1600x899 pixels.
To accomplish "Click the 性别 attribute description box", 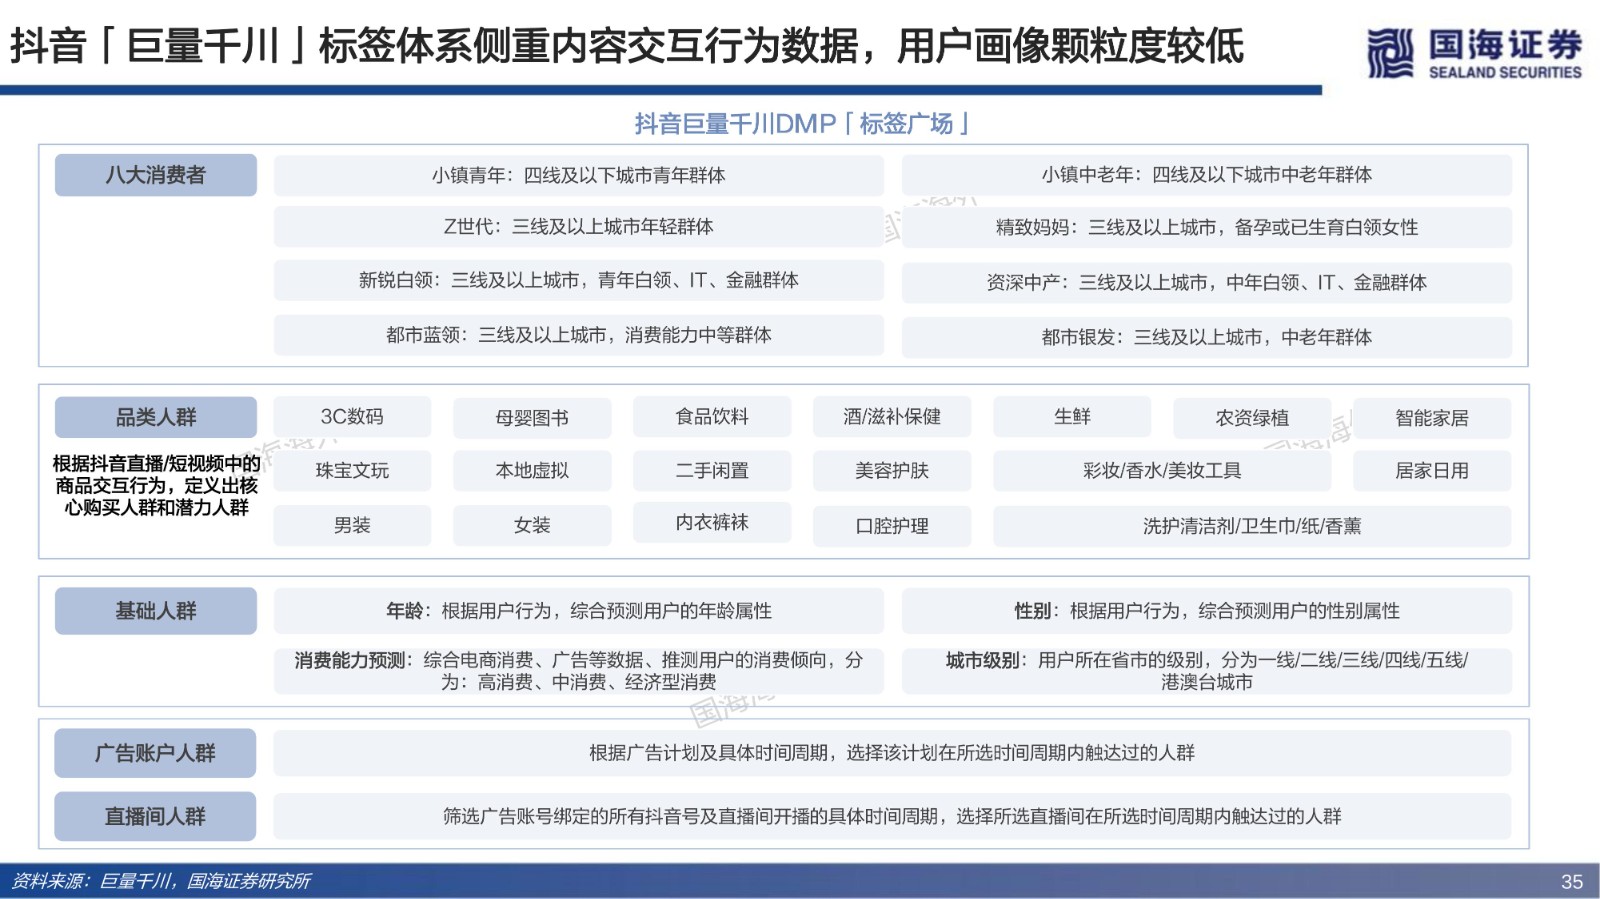I will 1207,611.
